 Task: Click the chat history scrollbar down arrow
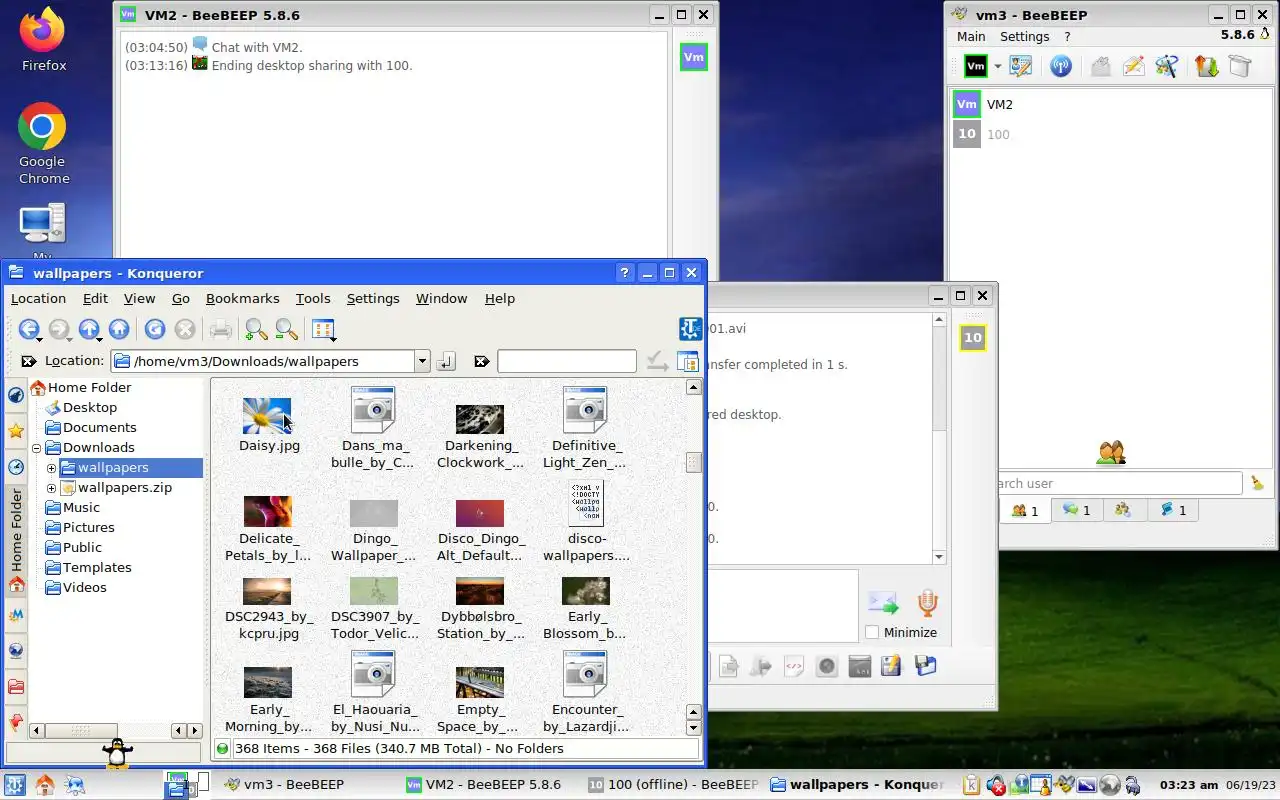(939, 557)
